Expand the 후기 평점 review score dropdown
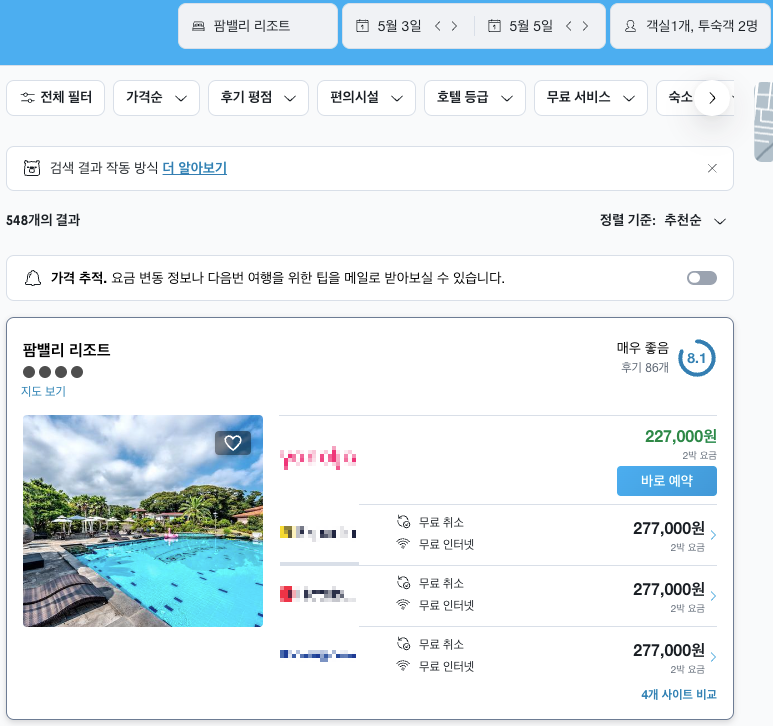Screen dimensions: 773x726 258,98
